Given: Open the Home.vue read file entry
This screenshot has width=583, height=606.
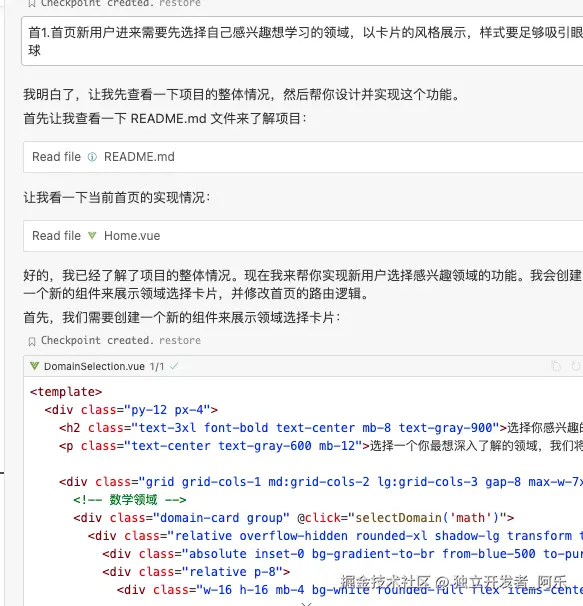Looking at the screenshot, I should click(x=303, y=236).
